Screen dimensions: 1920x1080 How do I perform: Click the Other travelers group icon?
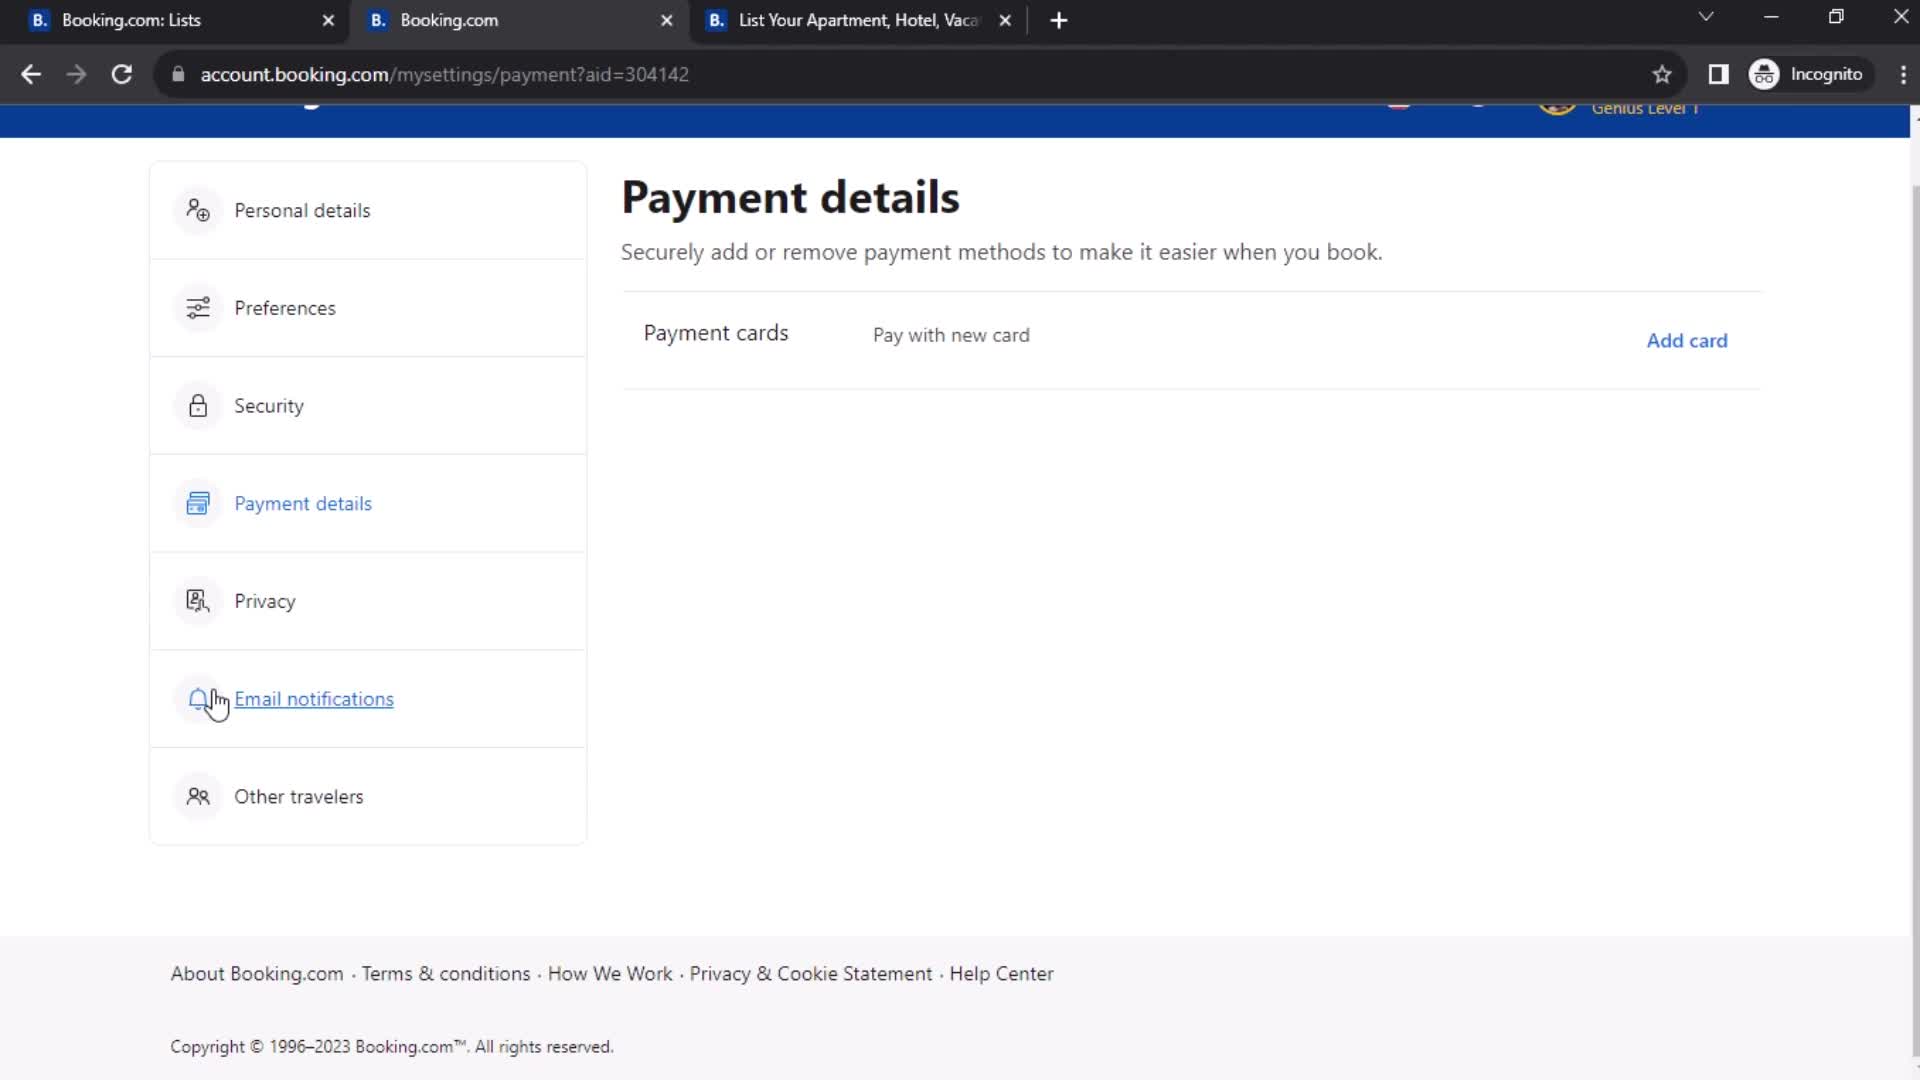point(198,796)
